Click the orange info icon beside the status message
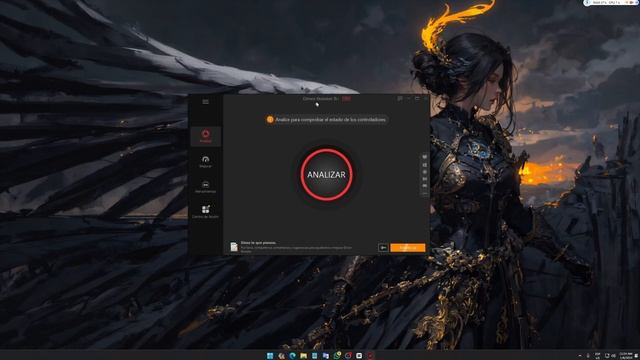This screenshot has width=640, height=360. pyautogui.click(x=270, y=120)
